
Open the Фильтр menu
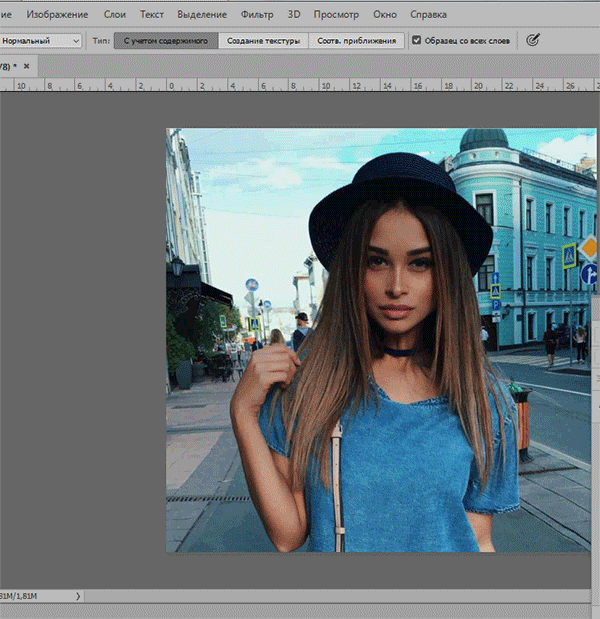[257, 15]
